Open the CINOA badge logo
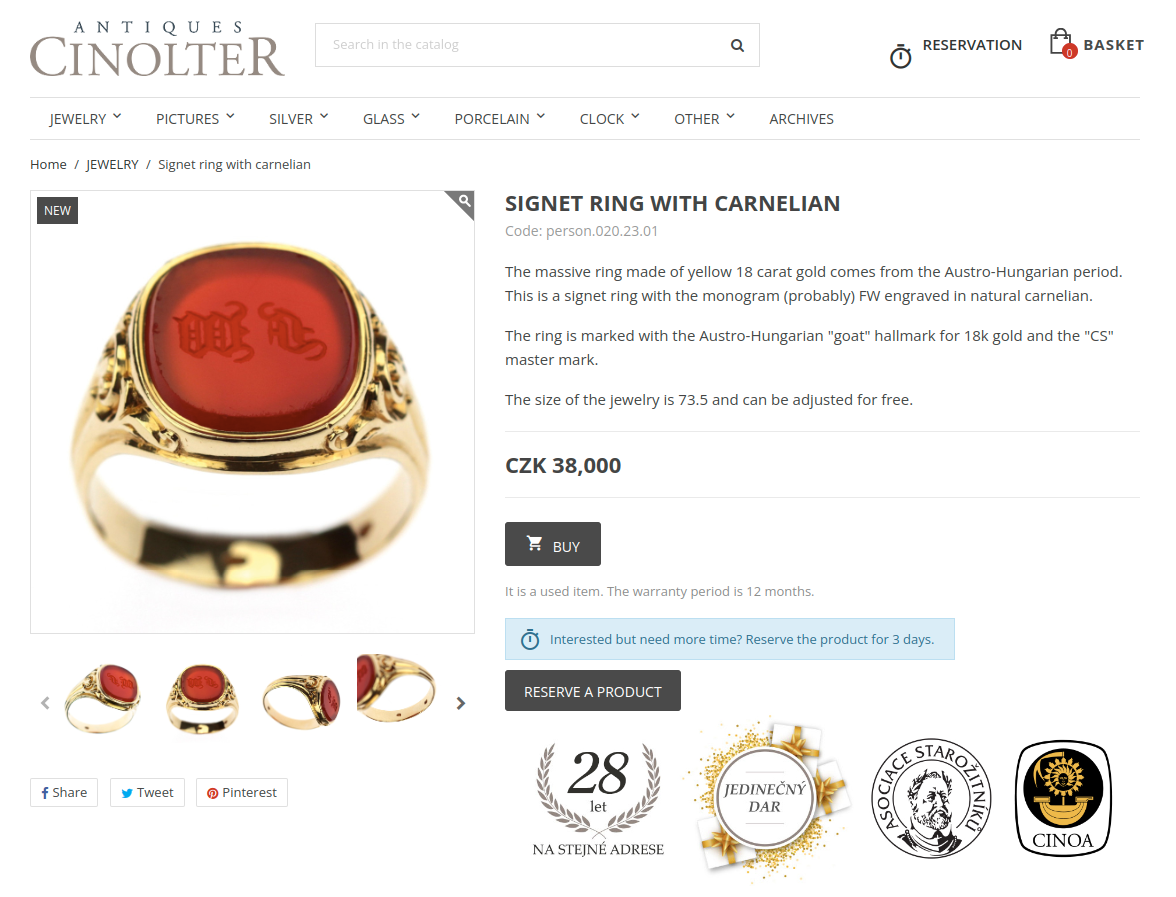This screenshot has width=1176, height=897. (1063, 798)
